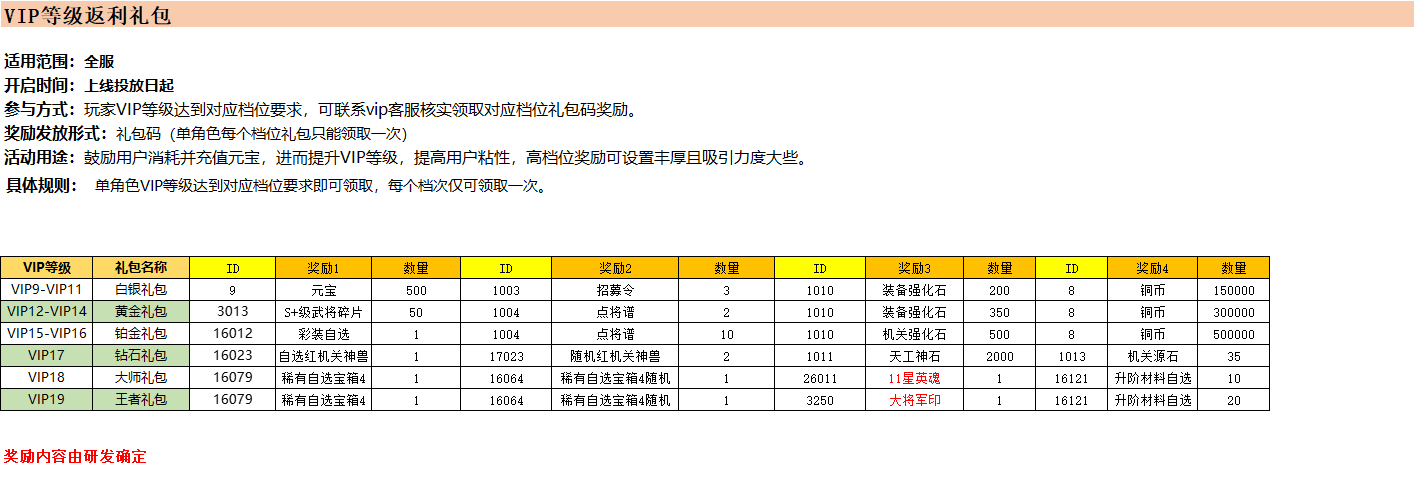Select the ID cell with value 26011
Image resolution: width=1414 pixels, height=483 pixels.
click(x=819, y=378)
